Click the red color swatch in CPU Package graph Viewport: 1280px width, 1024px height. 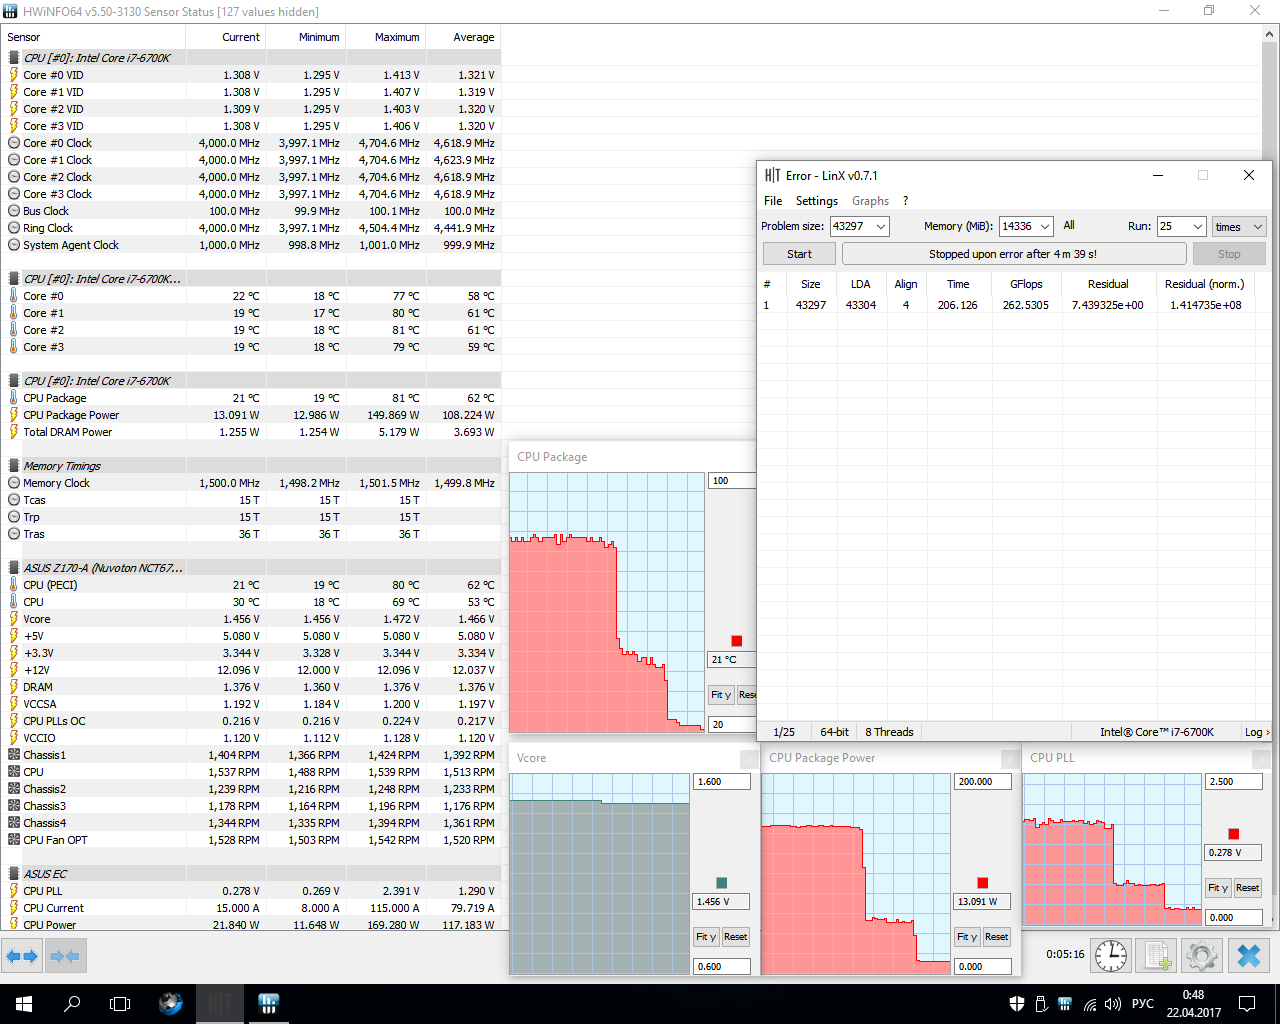[737, 641]
